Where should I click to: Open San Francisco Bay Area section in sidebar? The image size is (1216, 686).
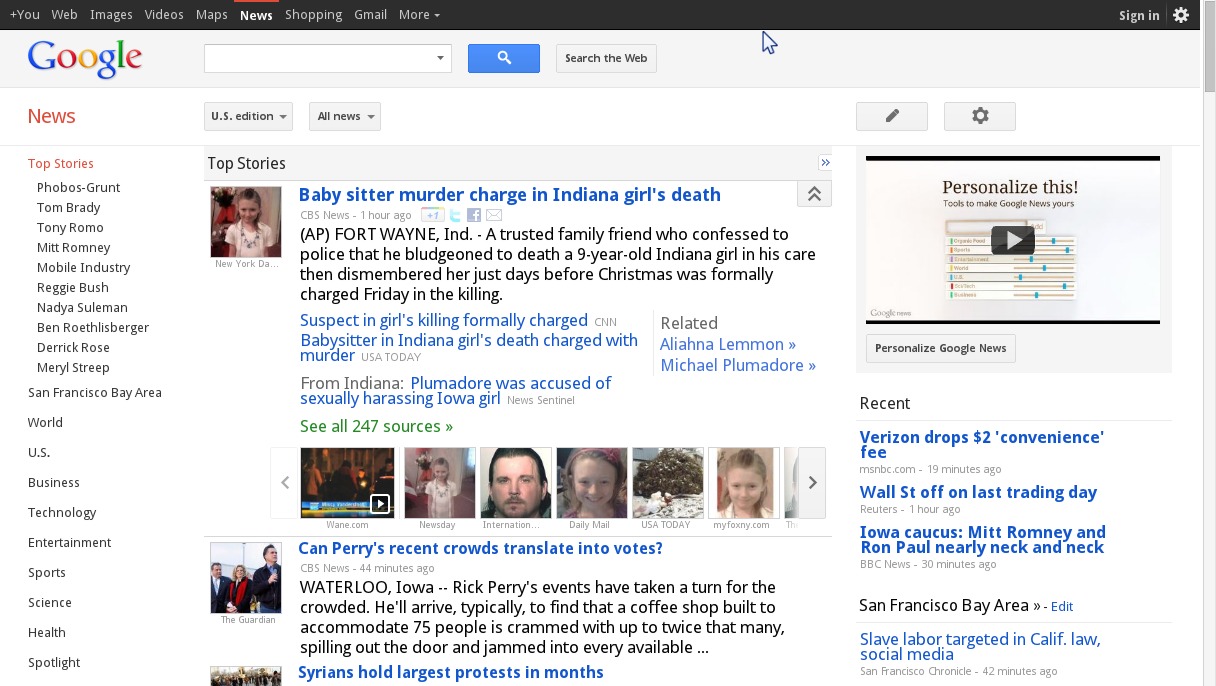tap(95, 393)
